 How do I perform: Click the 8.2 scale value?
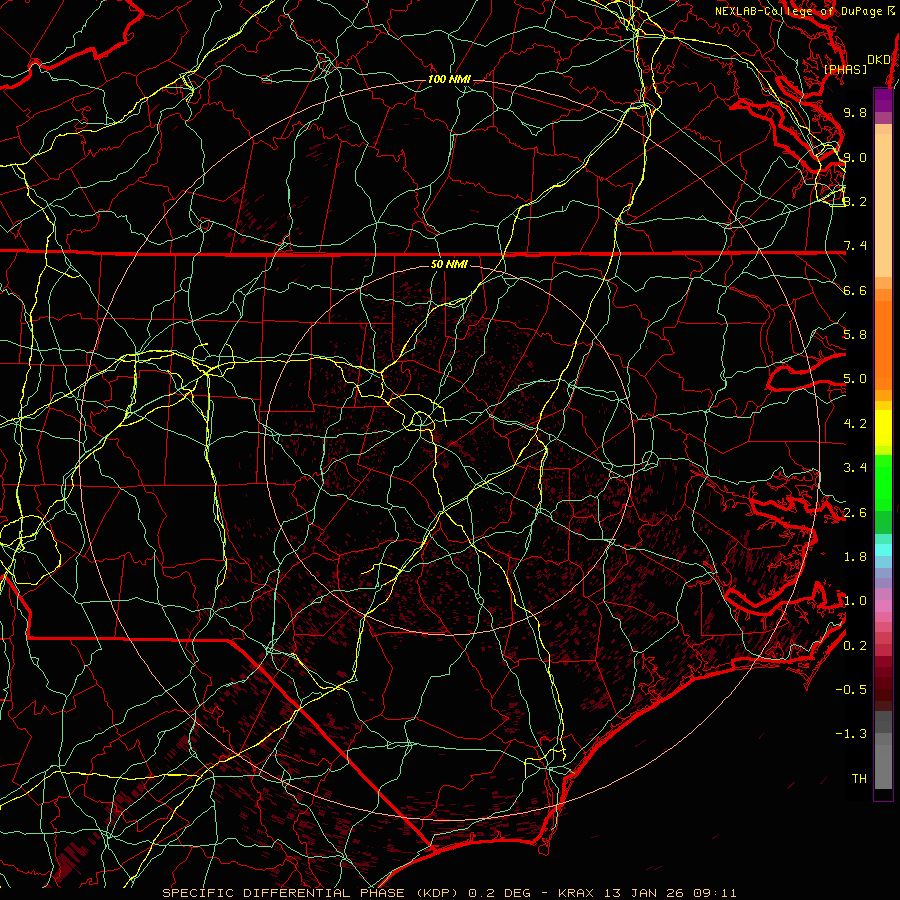(x=855, y=201)
